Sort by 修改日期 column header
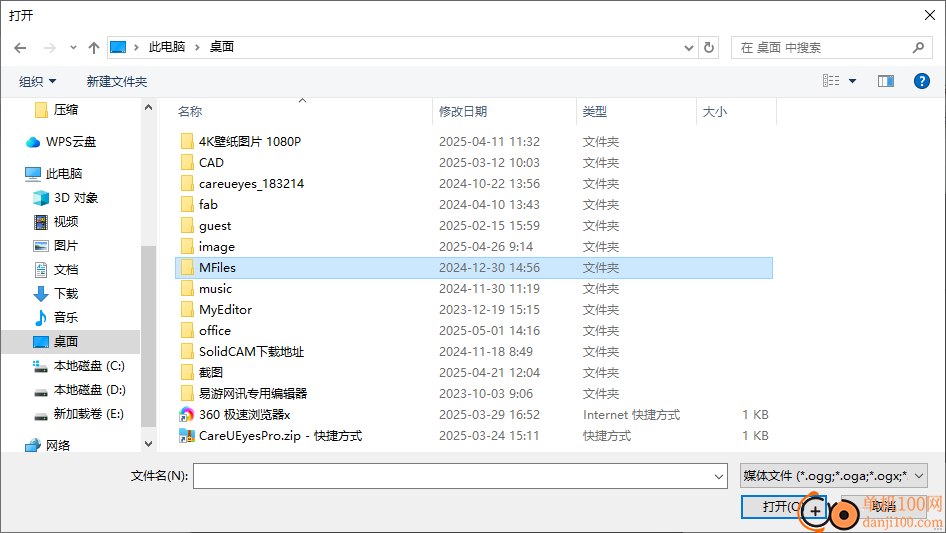Image resolution: width=946 pixels, height=533 pixels. [x=463, y=112]
